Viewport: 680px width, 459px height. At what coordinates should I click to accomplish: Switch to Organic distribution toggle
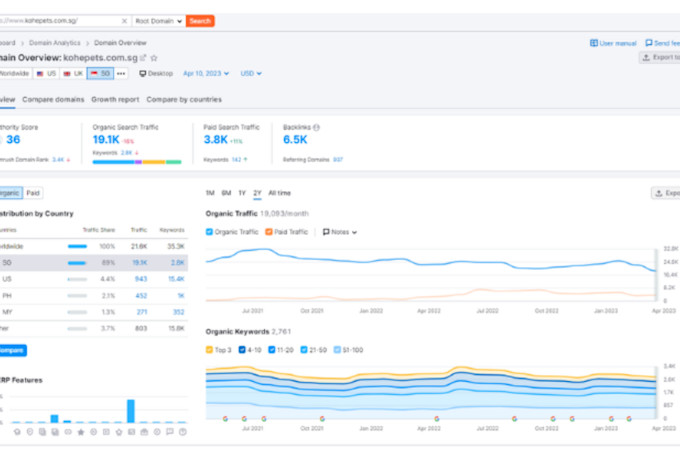pyautogui.click(x=10, y=193)
